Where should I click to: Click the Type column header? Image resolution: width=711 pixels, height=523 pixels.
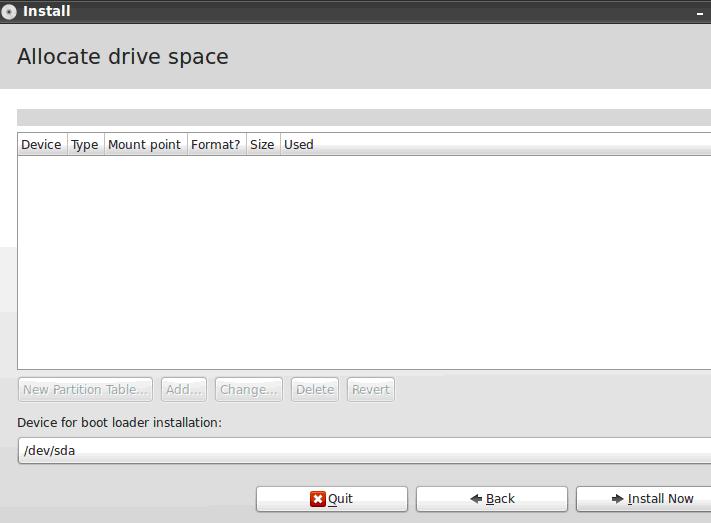85,144
